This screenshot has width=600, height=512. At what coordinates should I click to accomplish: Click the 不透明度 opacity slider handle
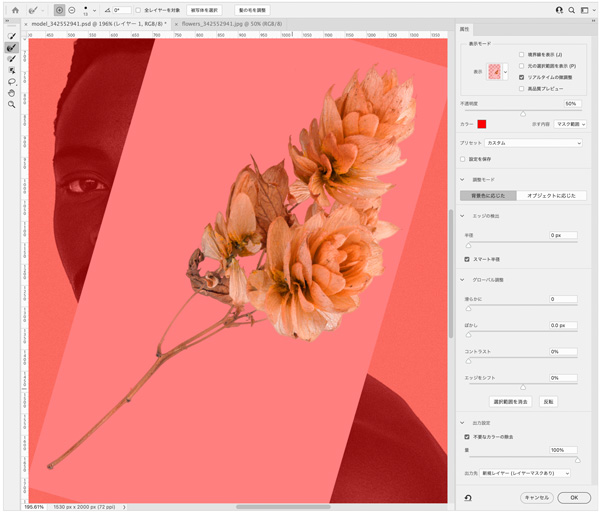(523, 114)
